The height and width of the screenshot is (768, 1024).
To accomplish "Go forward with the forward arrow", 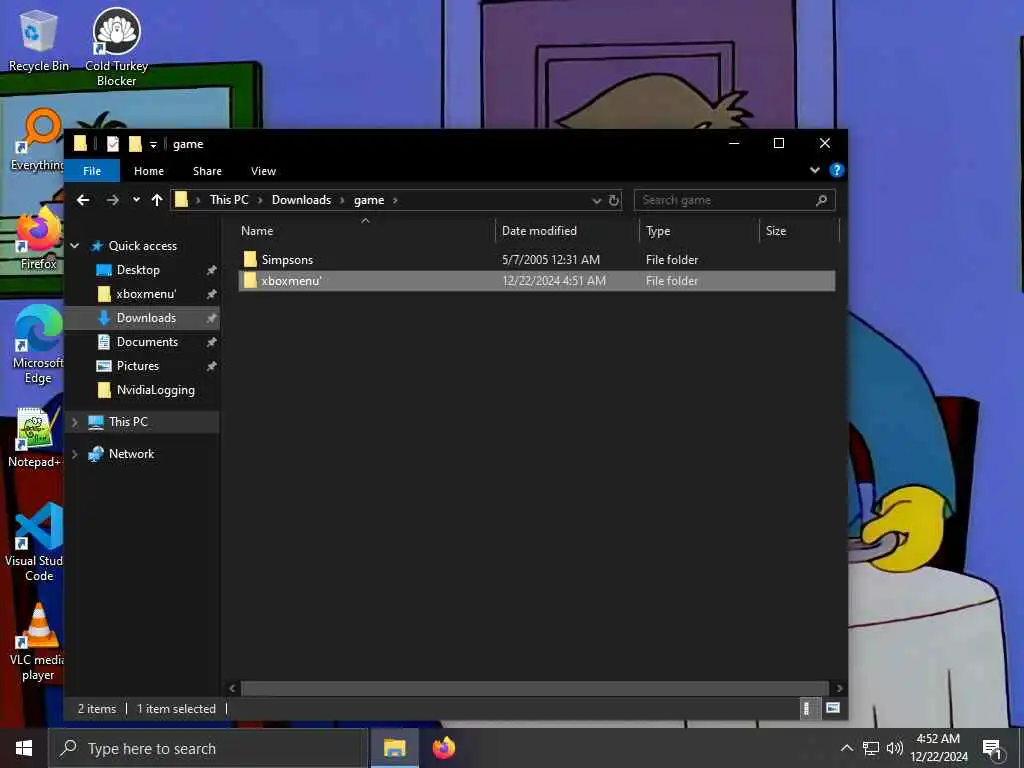I will [112, 200].
